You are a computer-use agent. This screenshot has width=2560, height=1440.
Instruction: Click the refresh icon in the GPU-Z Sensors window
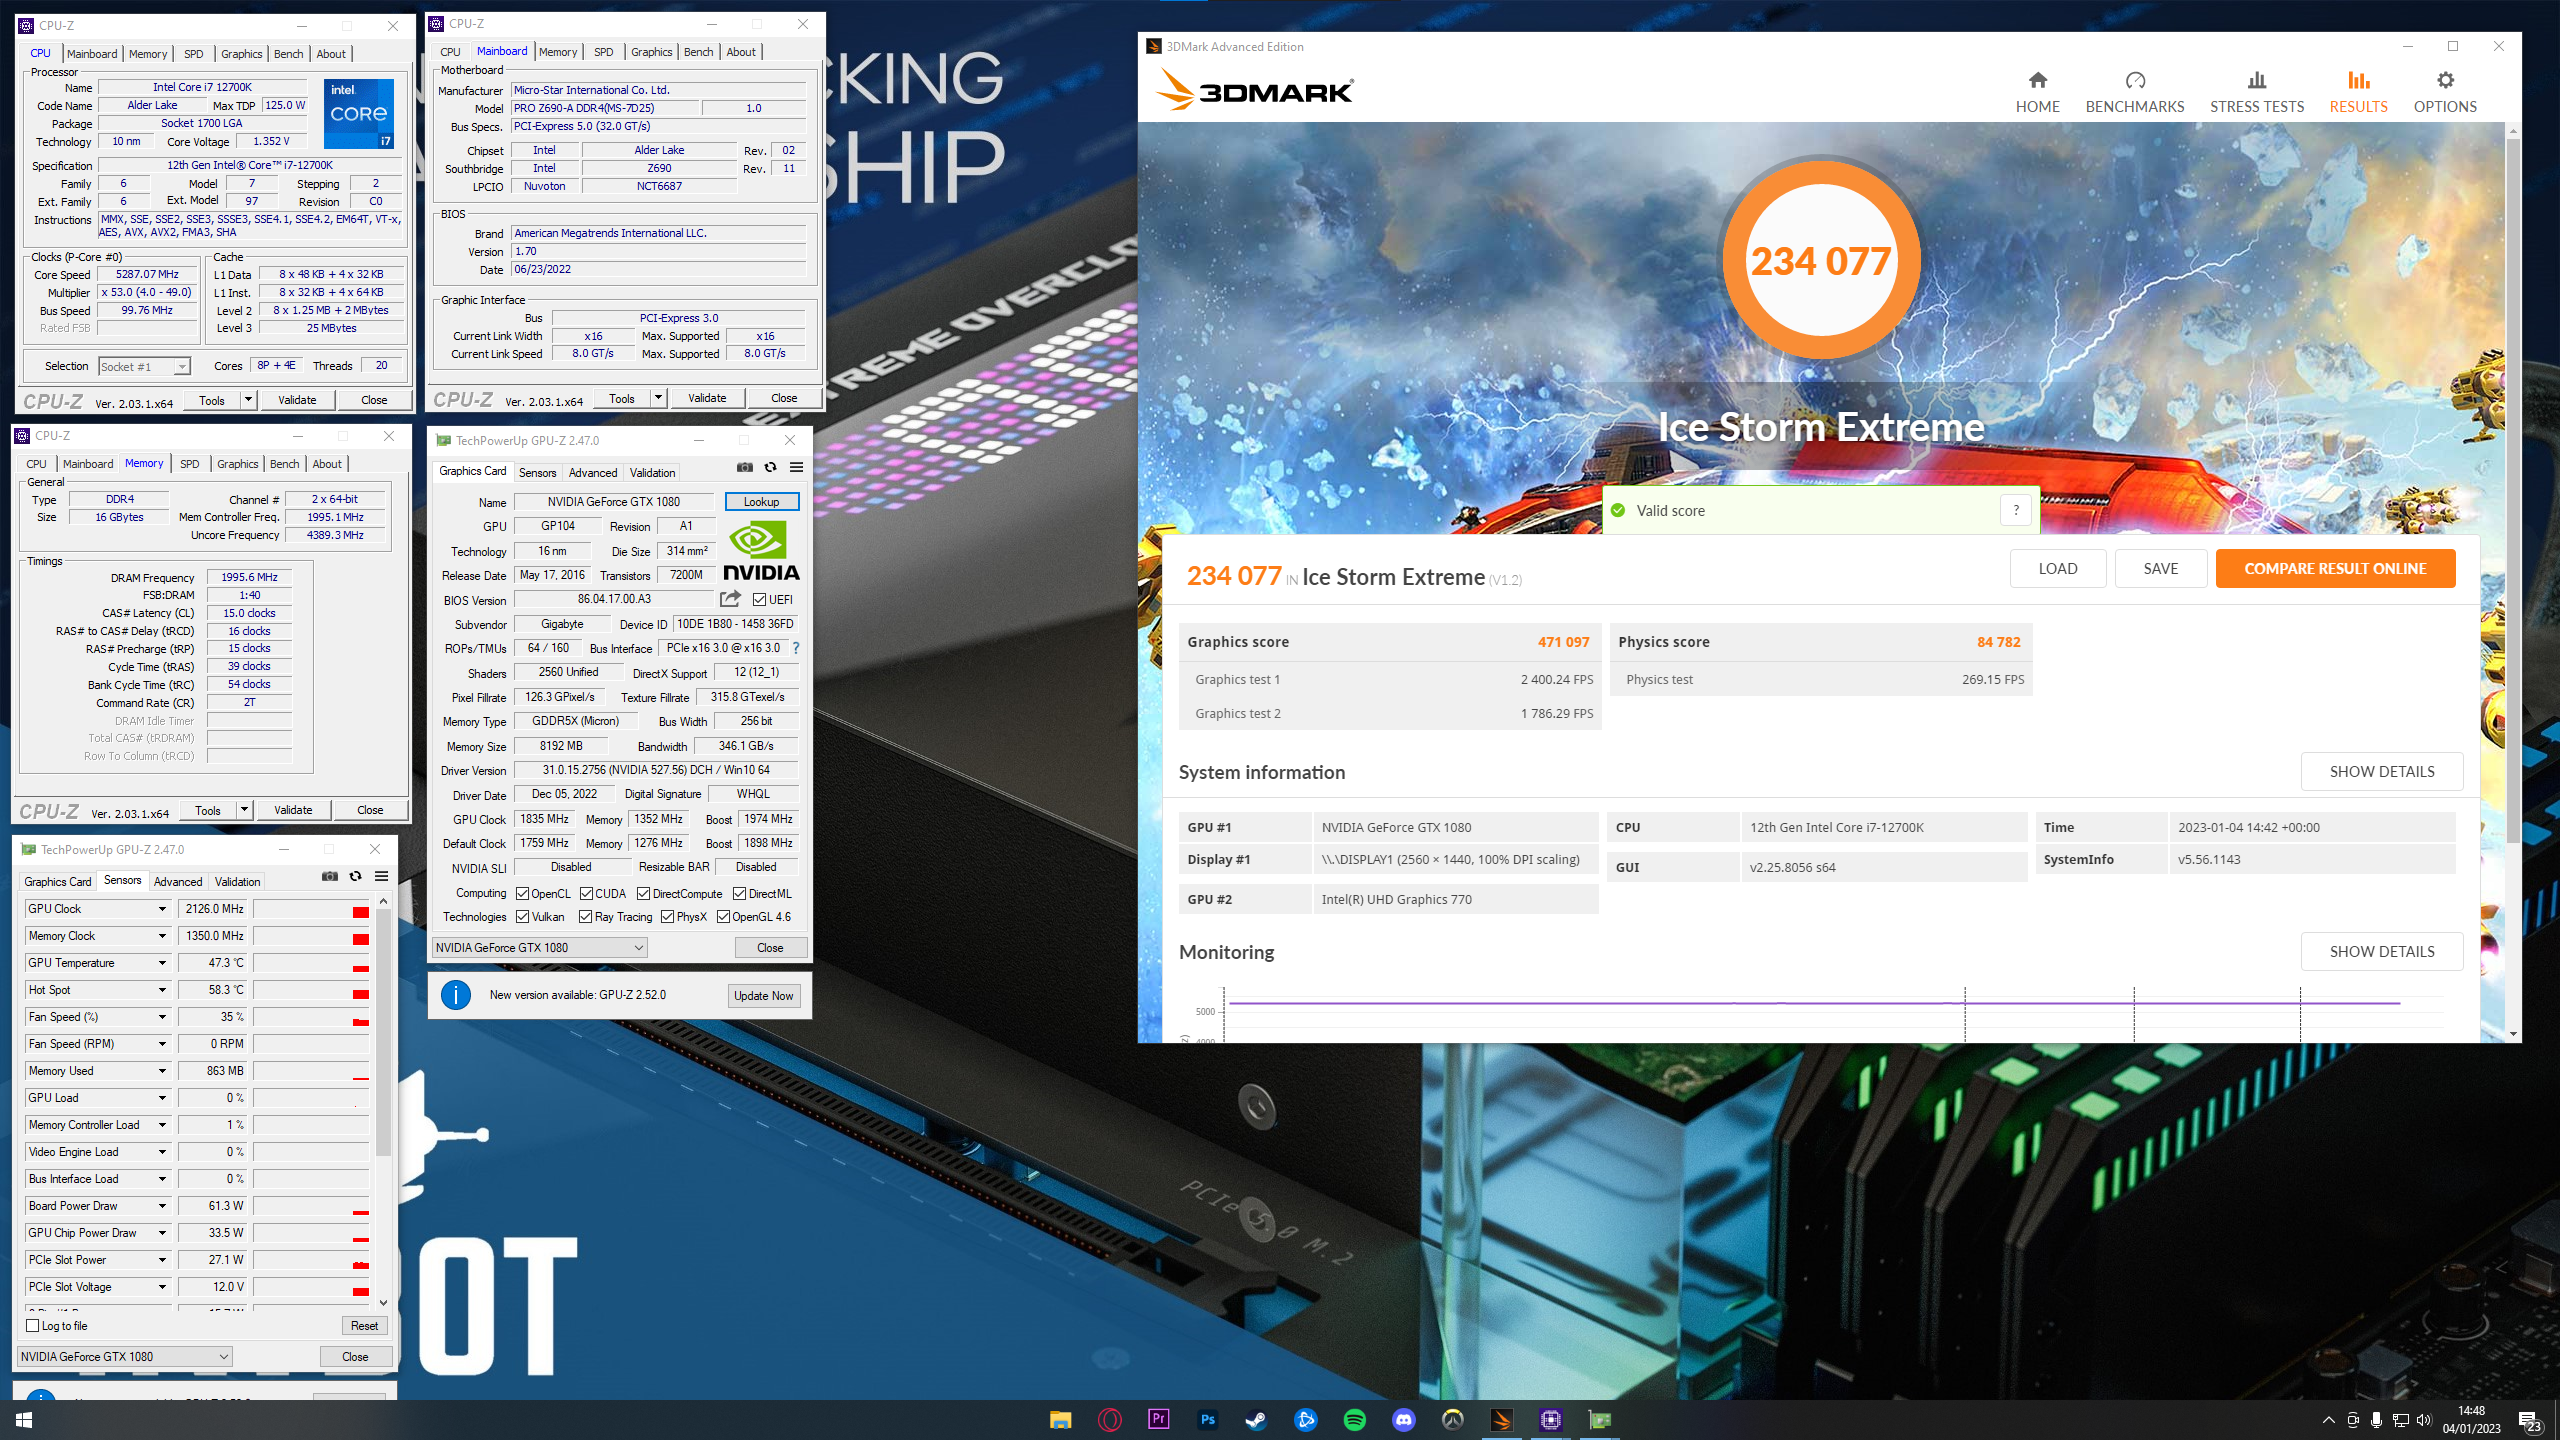pyautogui.click(x=355, y=876)
